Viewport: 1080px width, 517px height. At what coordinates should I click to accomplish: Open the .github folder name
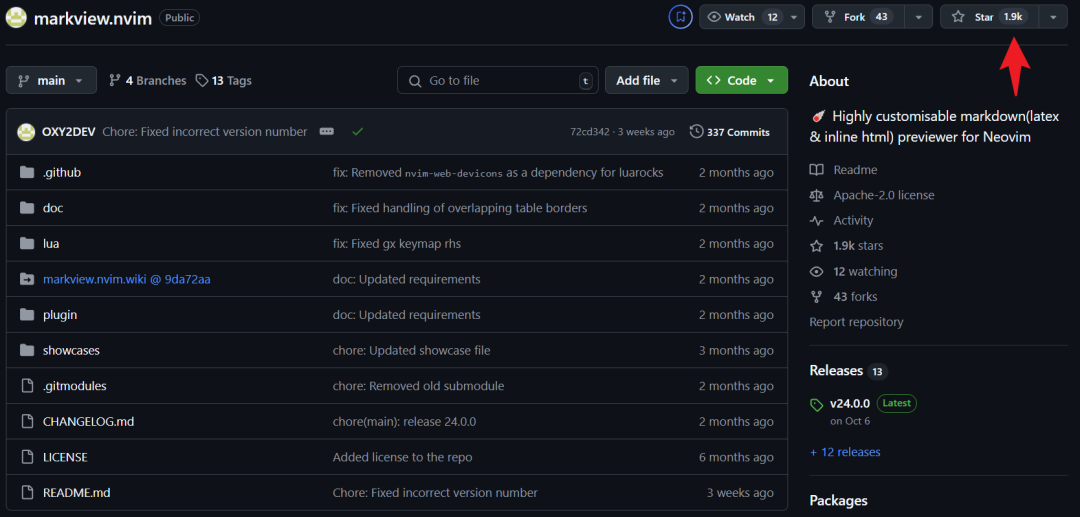click(62, 173)
